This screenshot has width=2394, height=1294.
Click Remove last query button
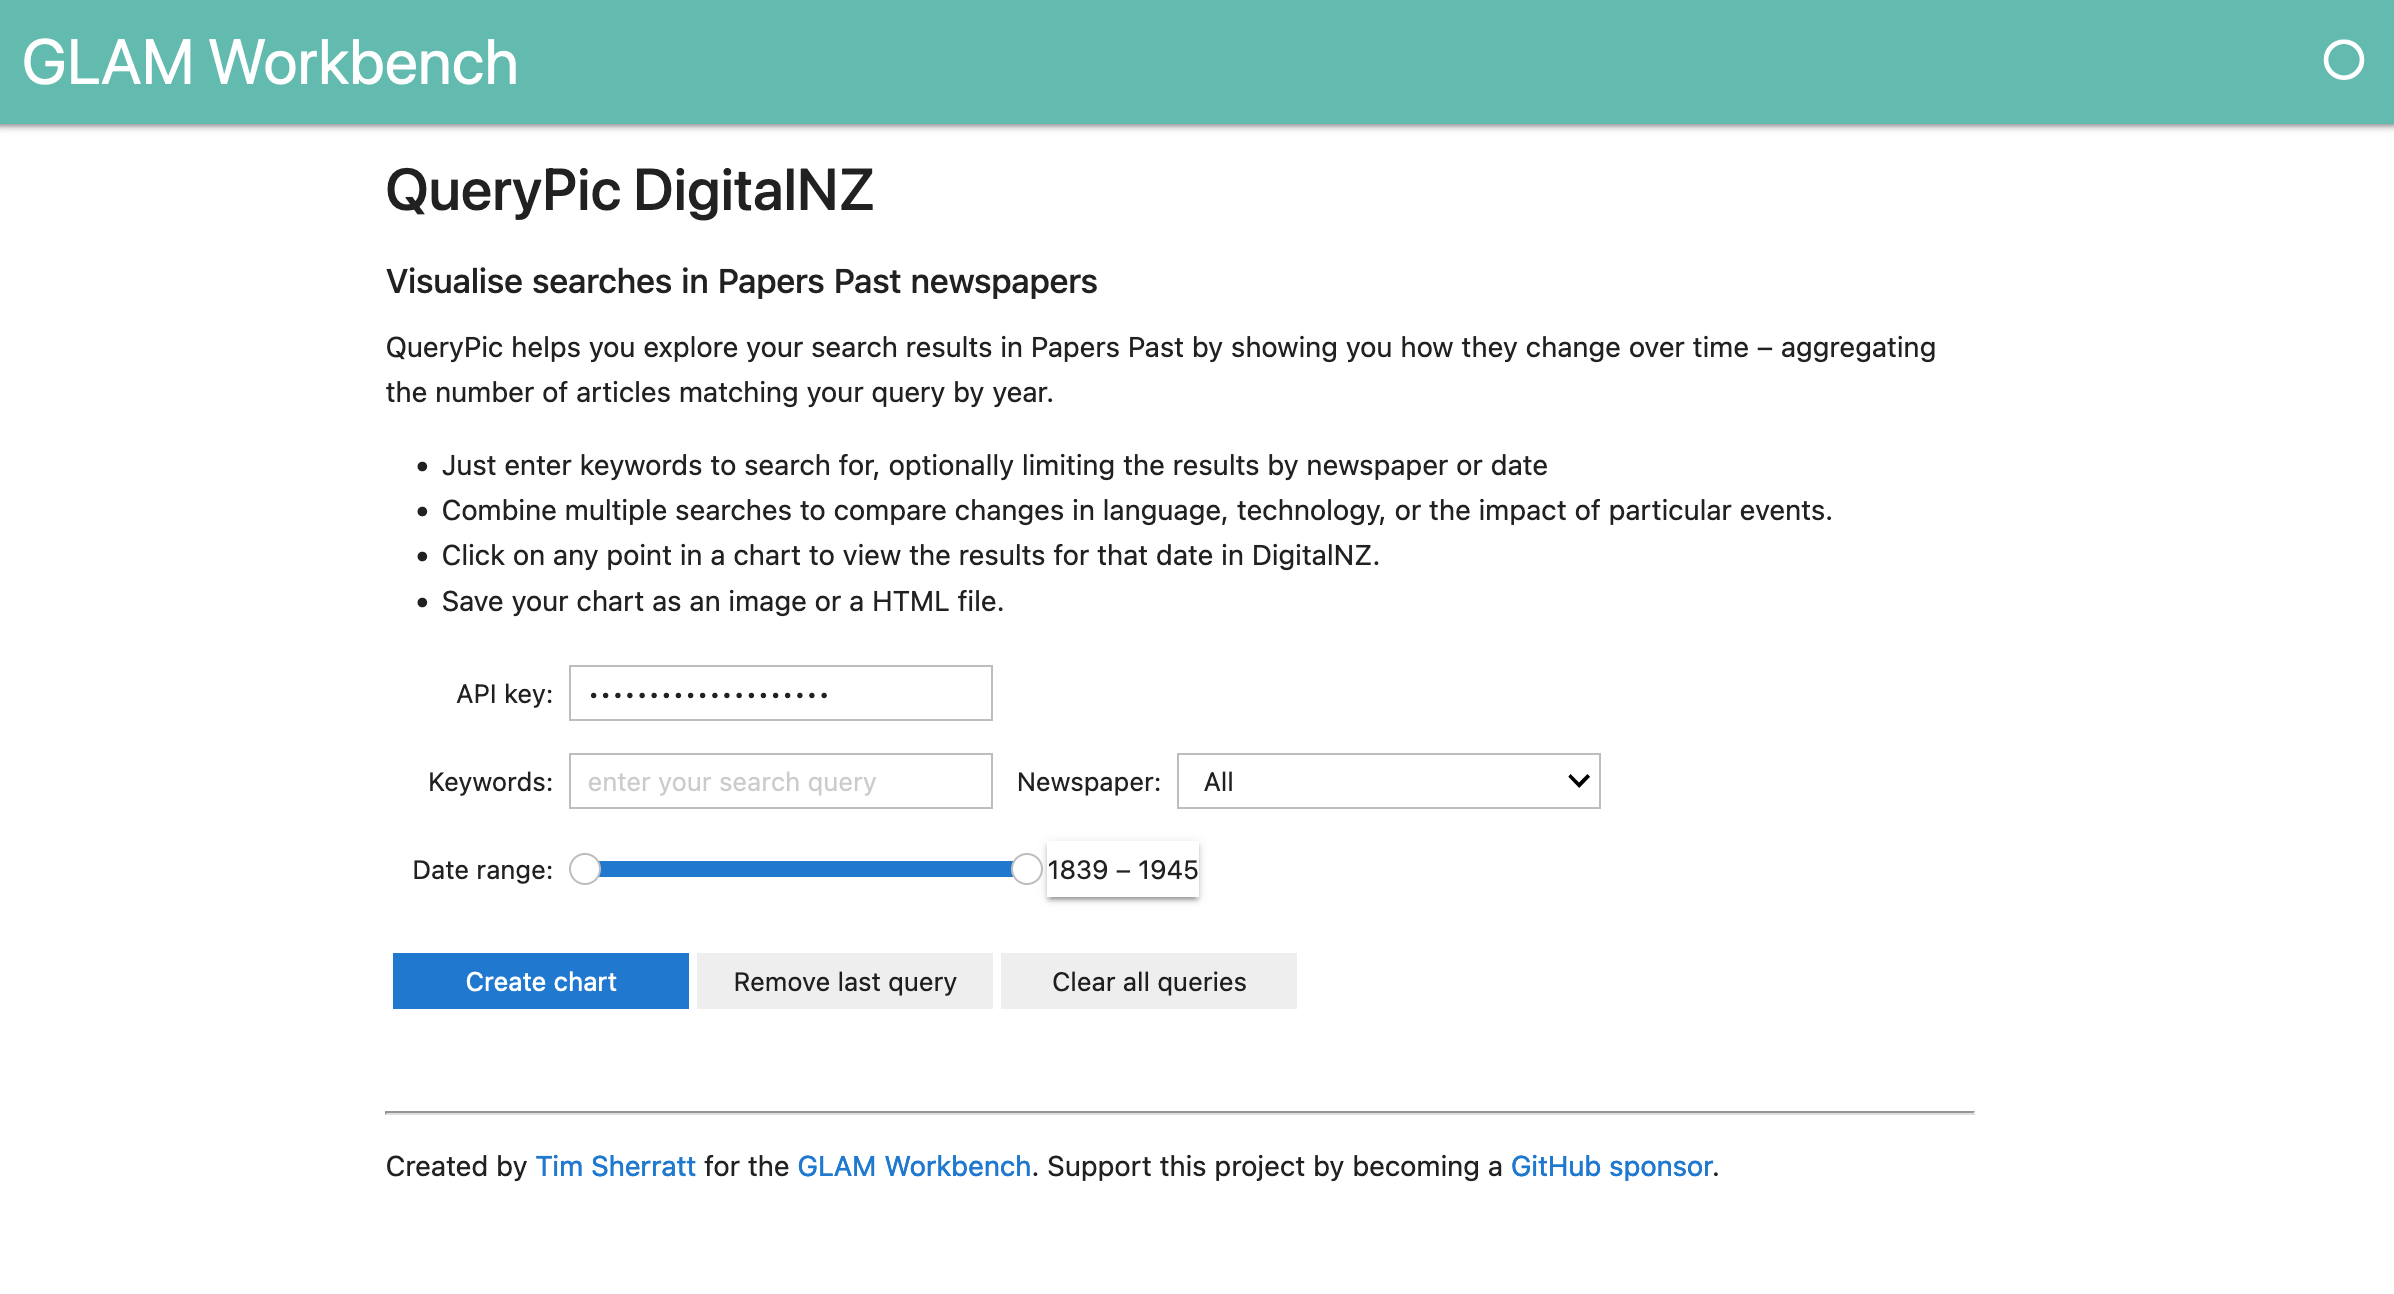844,981
